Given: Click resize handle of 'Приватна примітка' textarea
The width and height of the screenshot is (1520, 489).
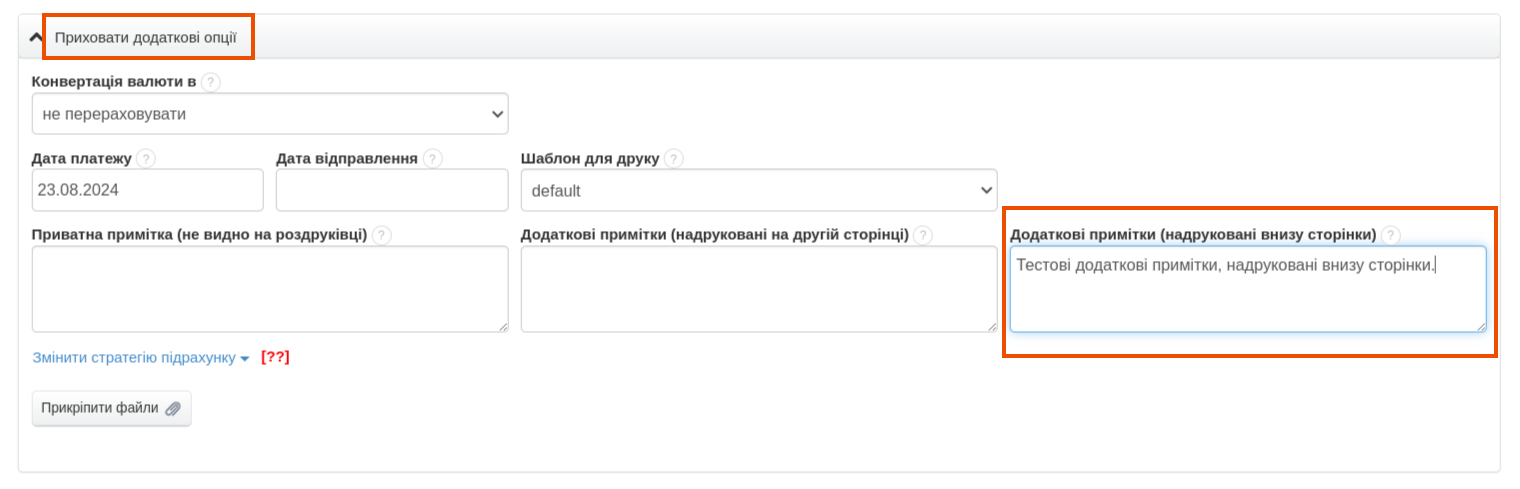Looking at the screenshot, I should 503,326.
